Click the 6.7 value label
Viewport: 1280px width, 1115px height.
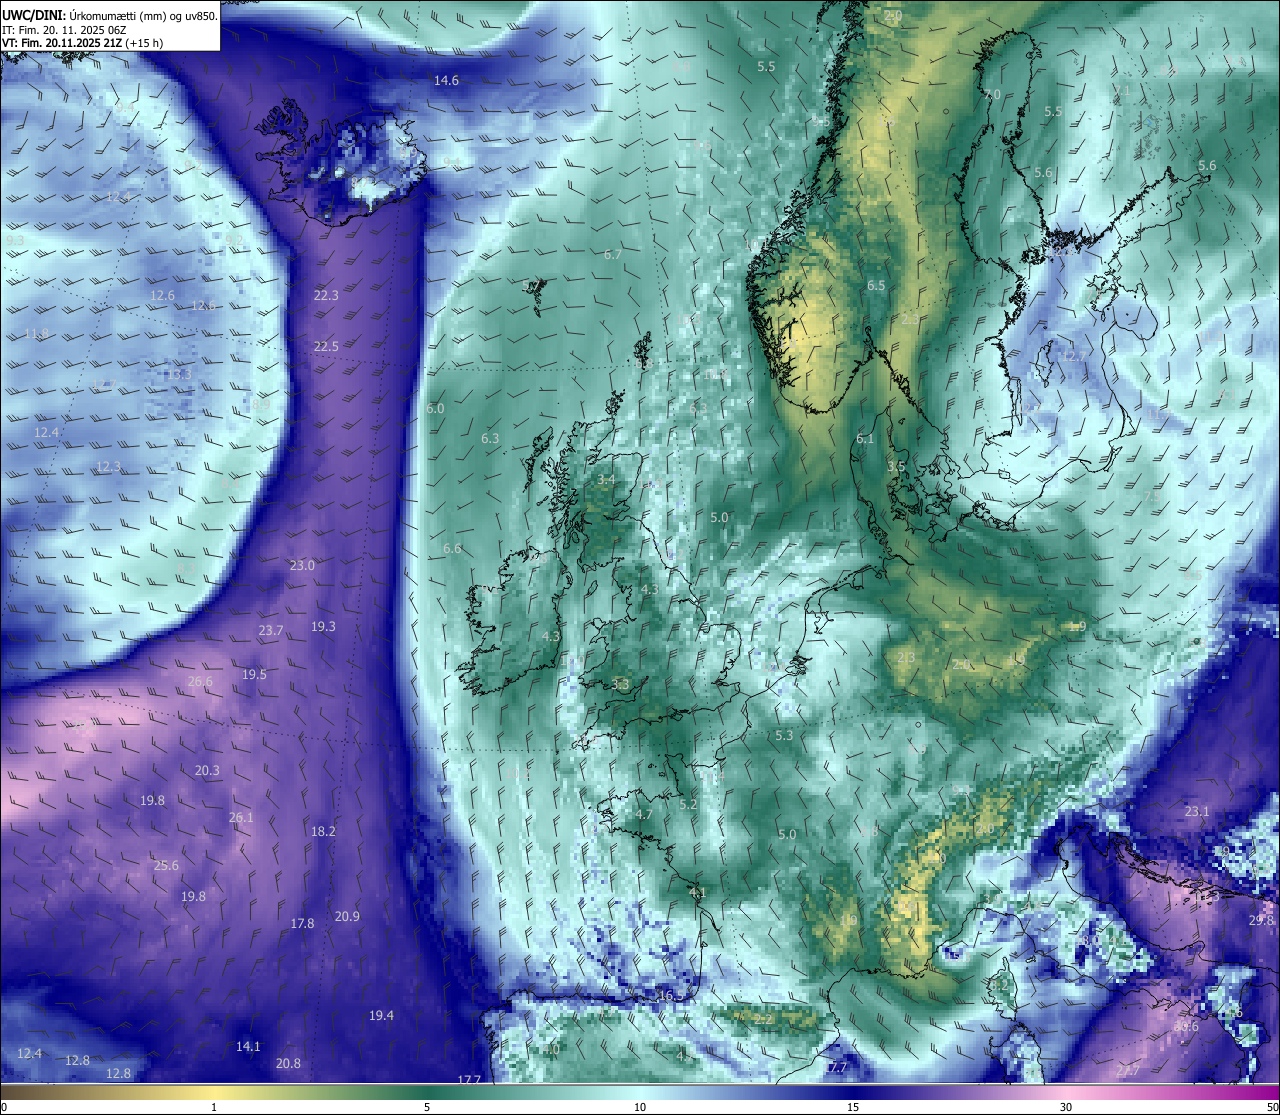(613, 254)
